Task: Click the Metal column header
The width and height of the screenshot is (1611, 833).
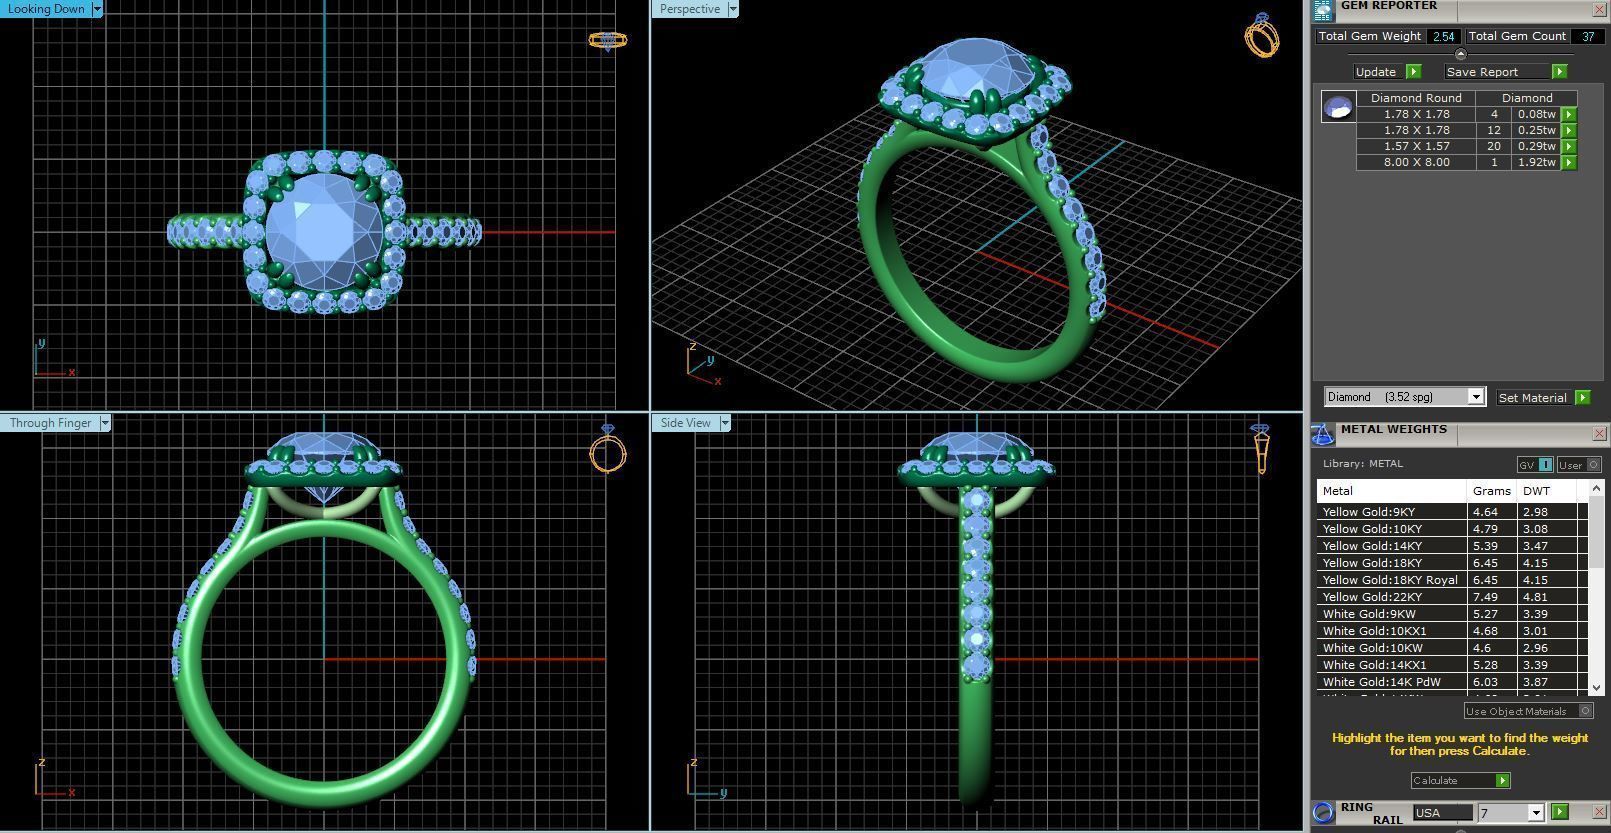Action: (1391, 491)
